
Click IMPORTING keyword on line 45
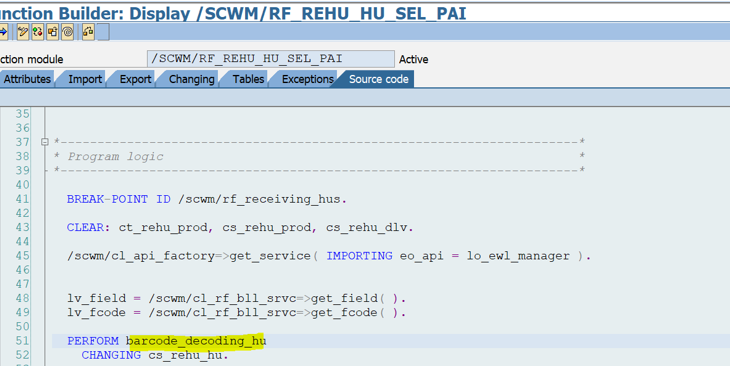click(359, 256)
